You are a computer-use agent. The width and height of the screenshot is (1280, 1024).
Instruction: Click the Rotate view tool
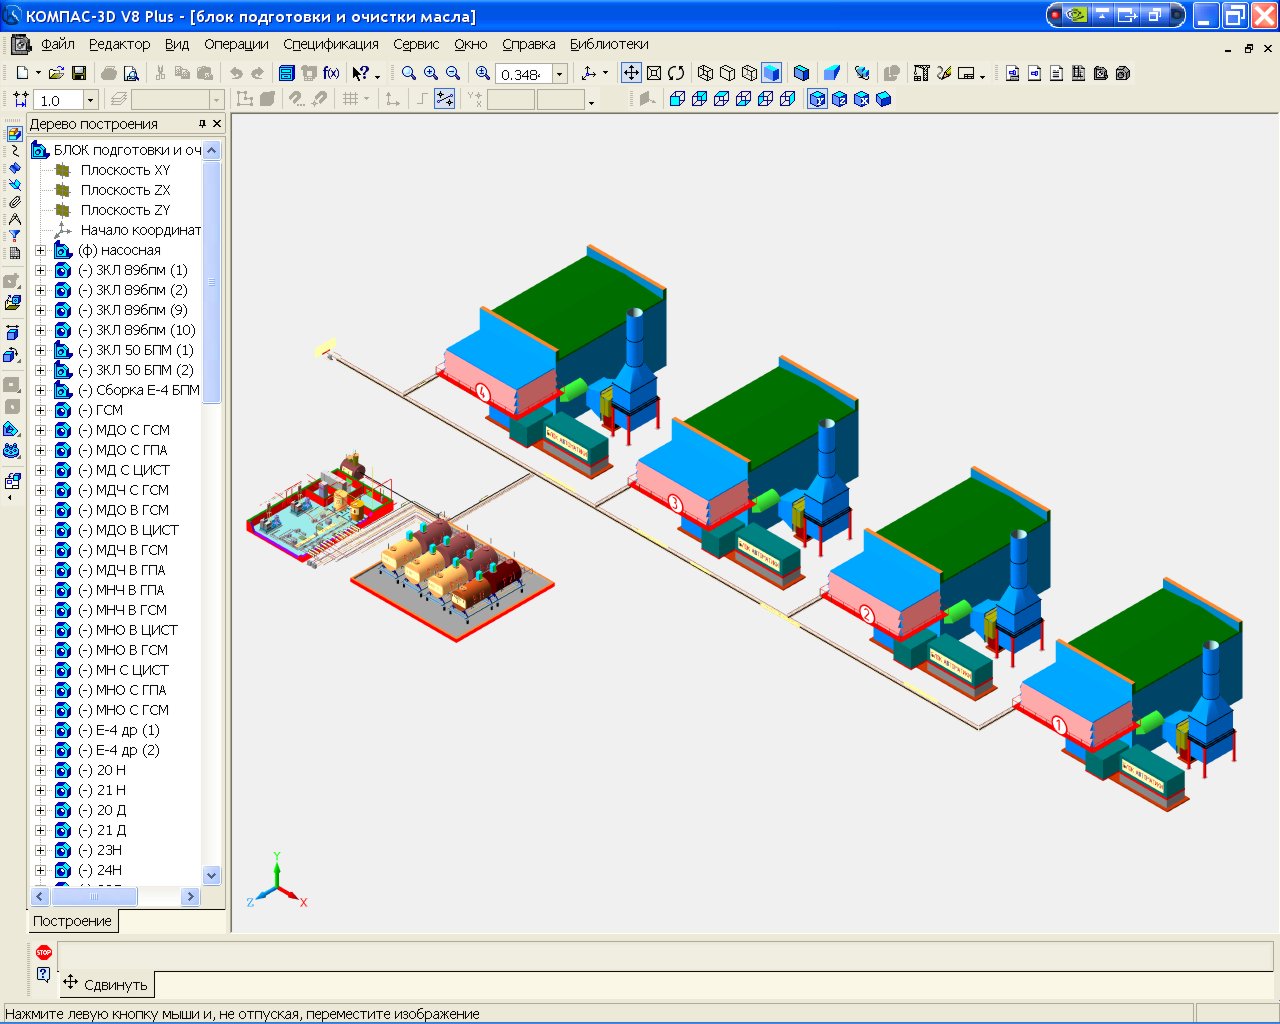pos(676,73)
